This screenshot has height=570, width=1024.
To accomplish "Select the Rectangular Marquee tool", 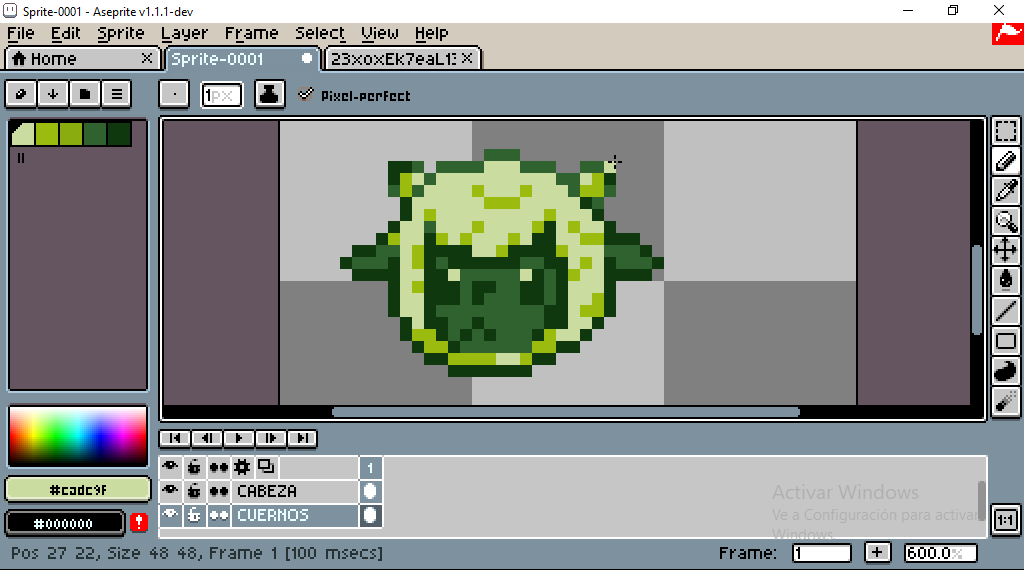I will pos(1006,131).
